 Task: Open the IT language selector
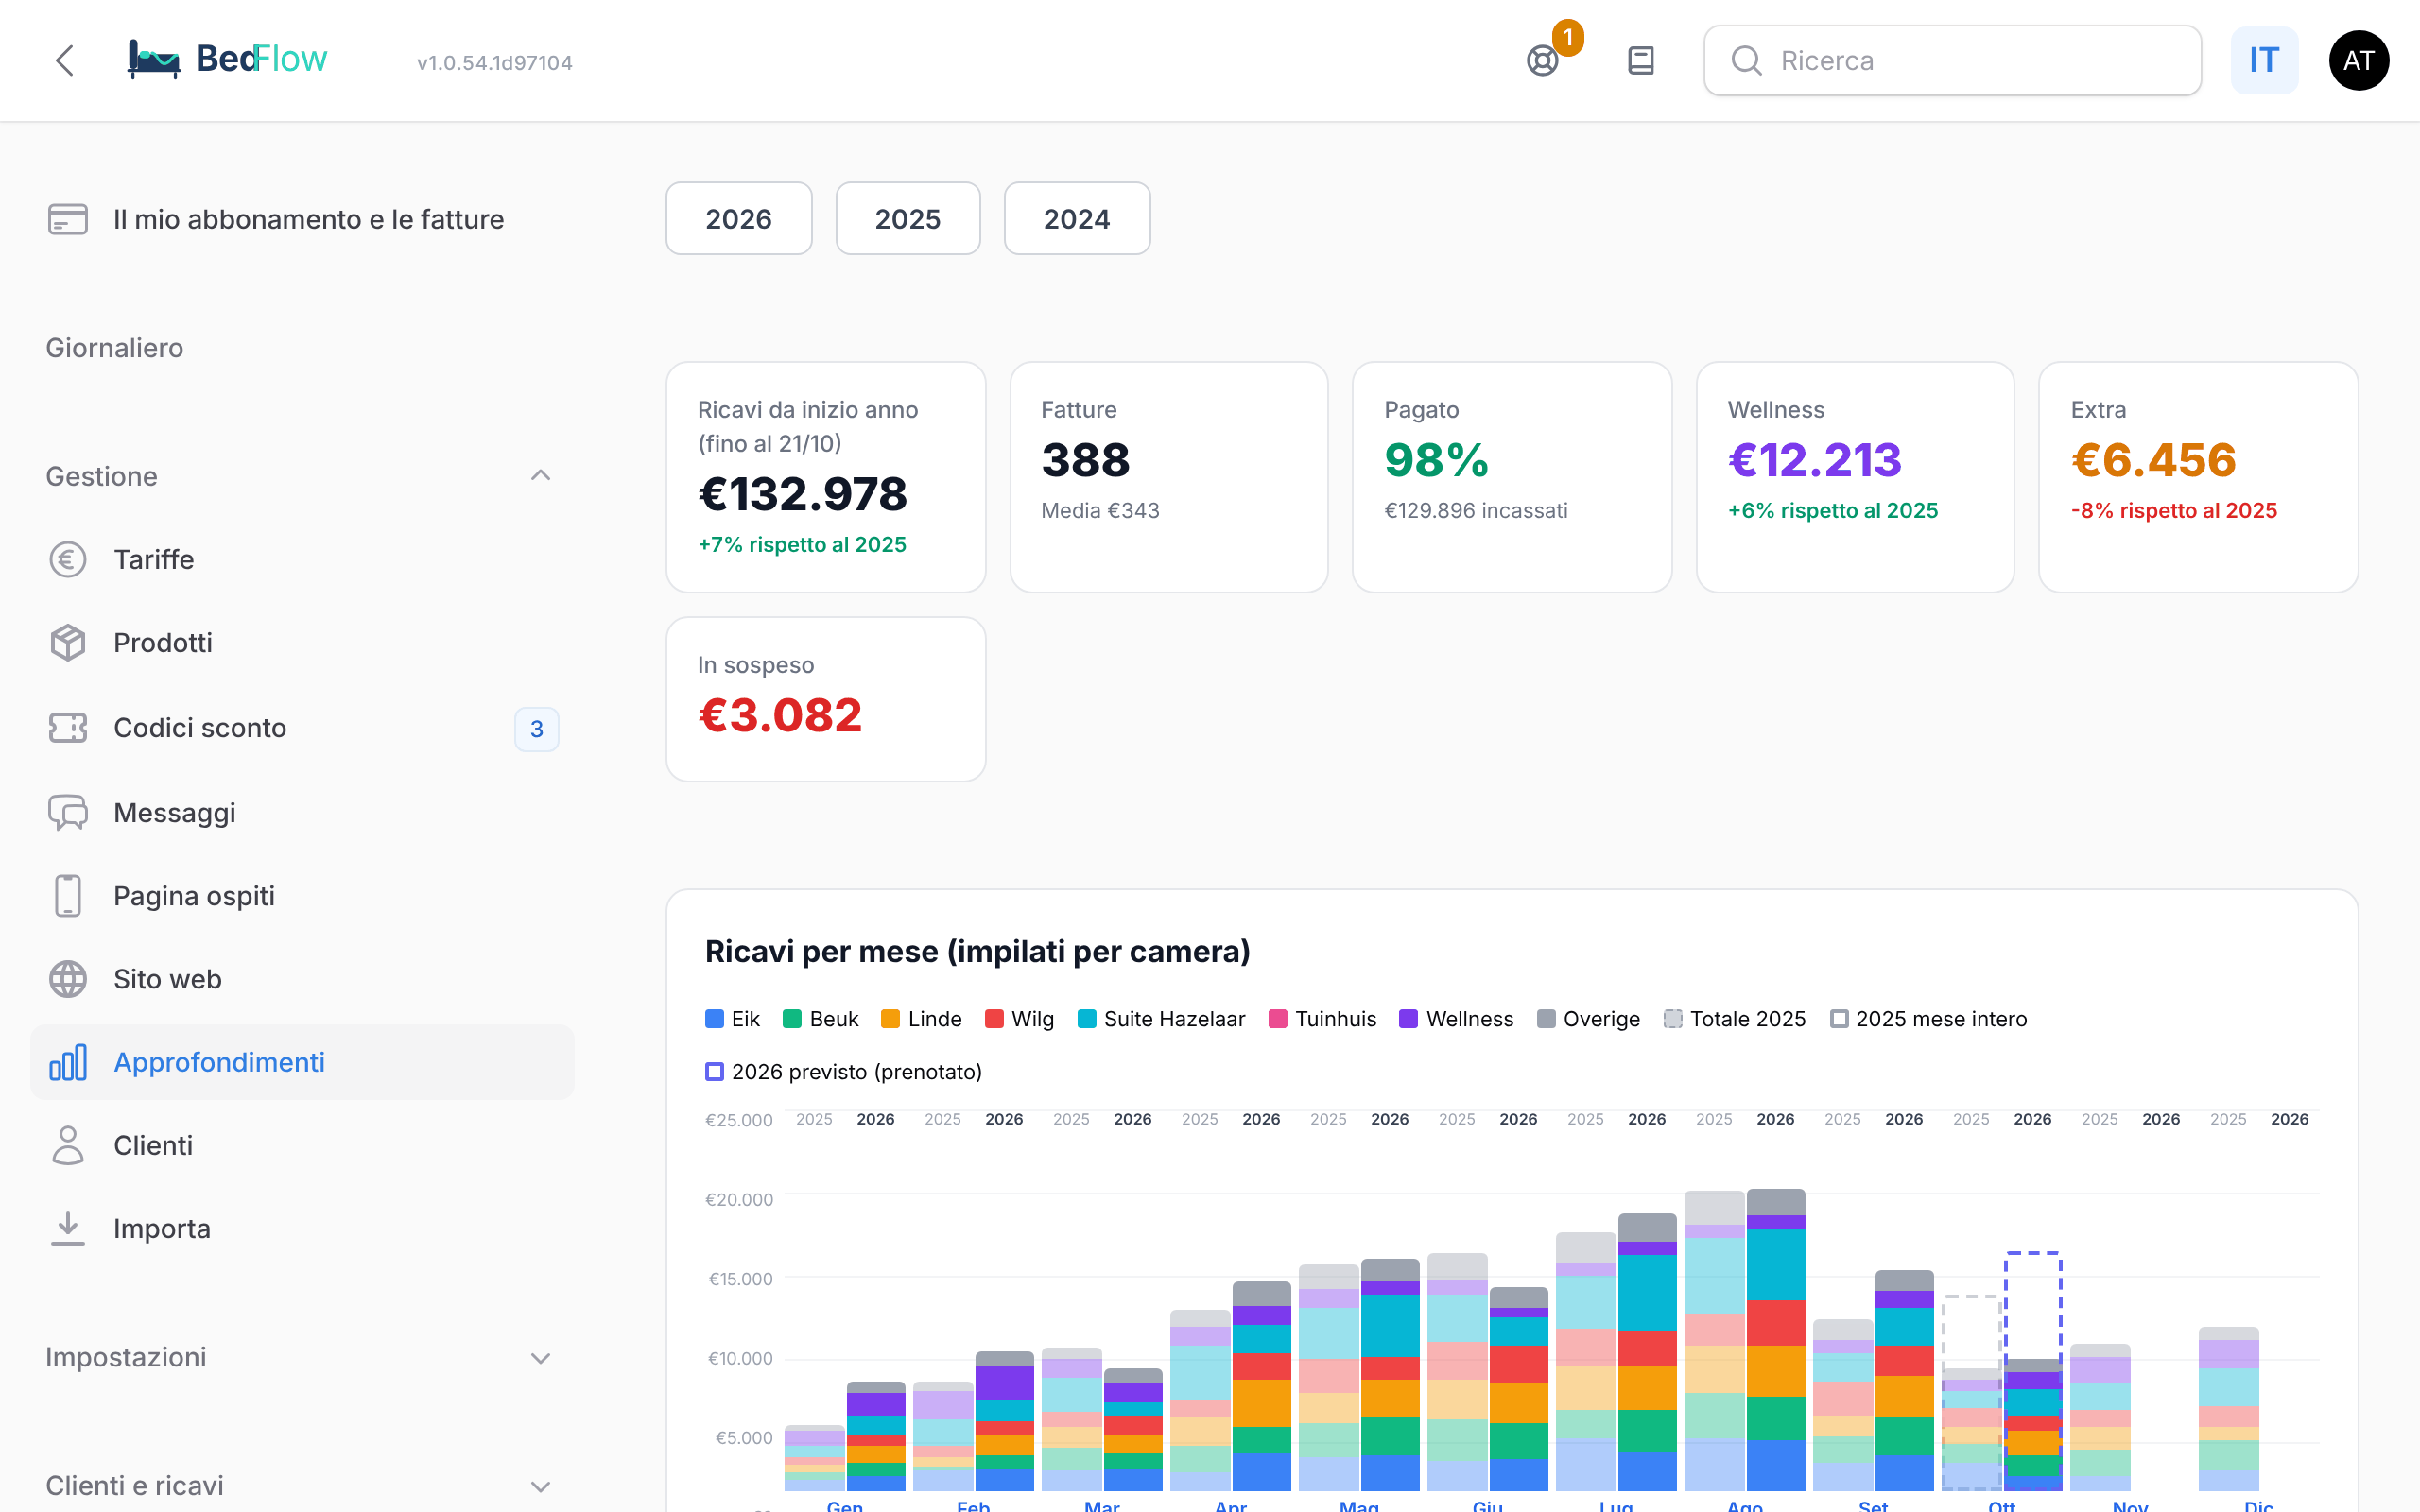tap(2264, 60)
